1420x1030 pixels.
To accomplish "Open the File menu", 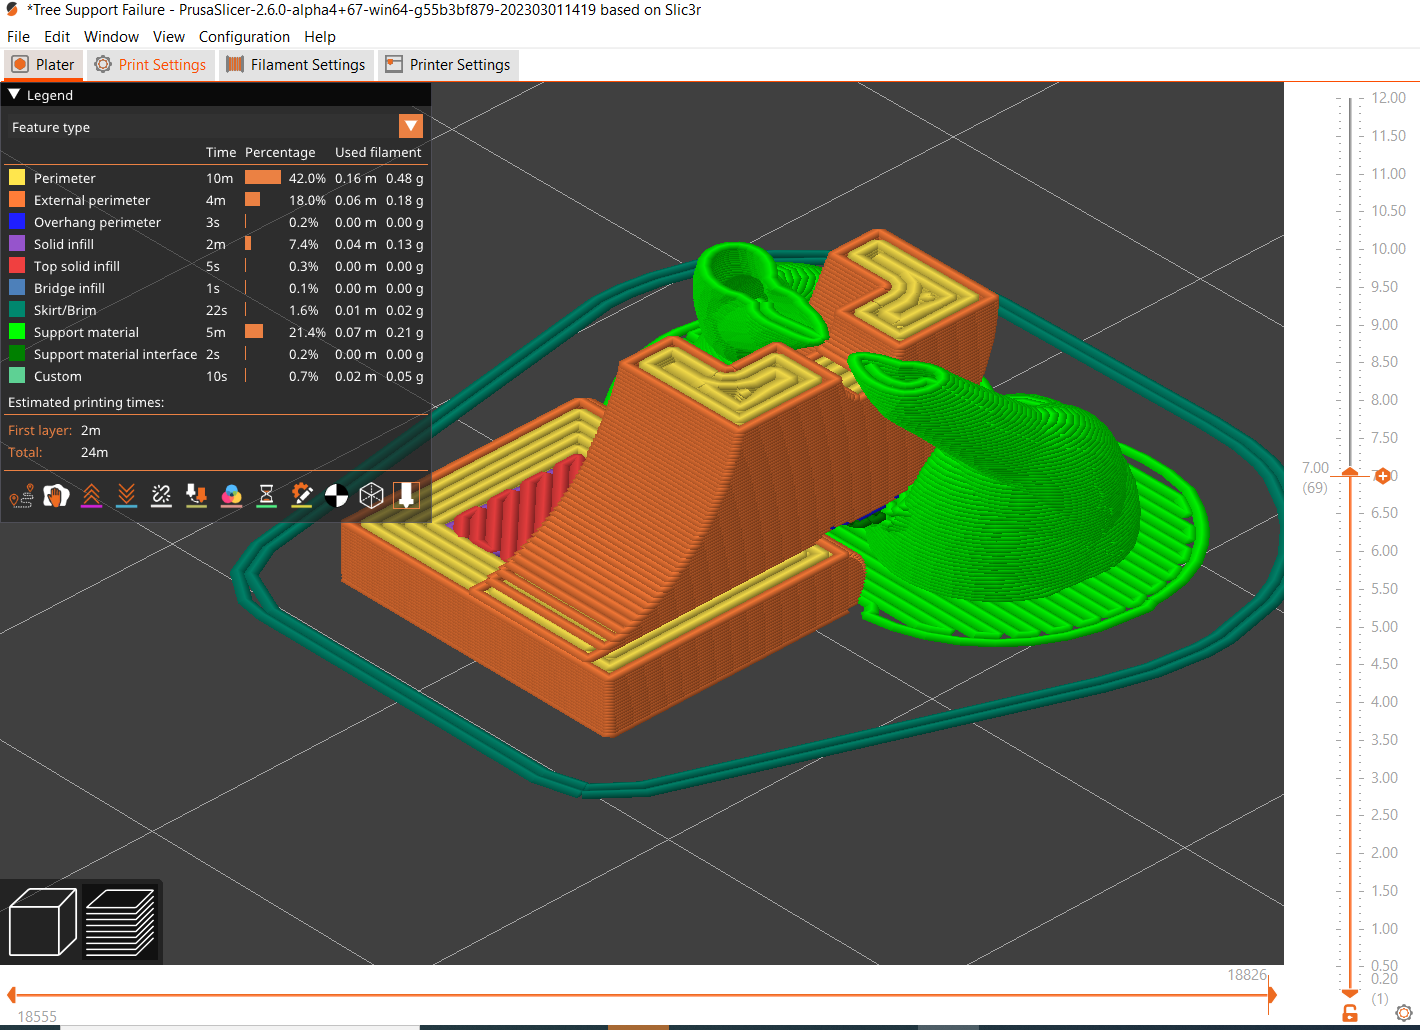I will 18,36.
